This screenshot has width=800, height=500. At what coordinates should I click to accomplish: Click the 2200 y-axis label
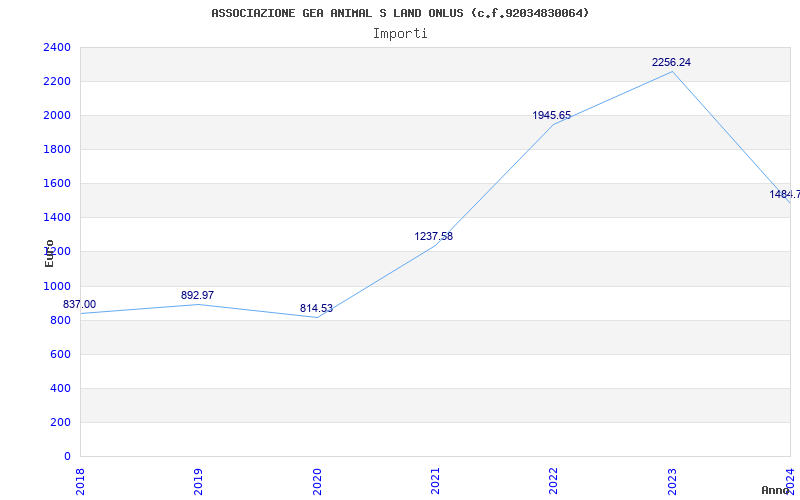[57, 82]
